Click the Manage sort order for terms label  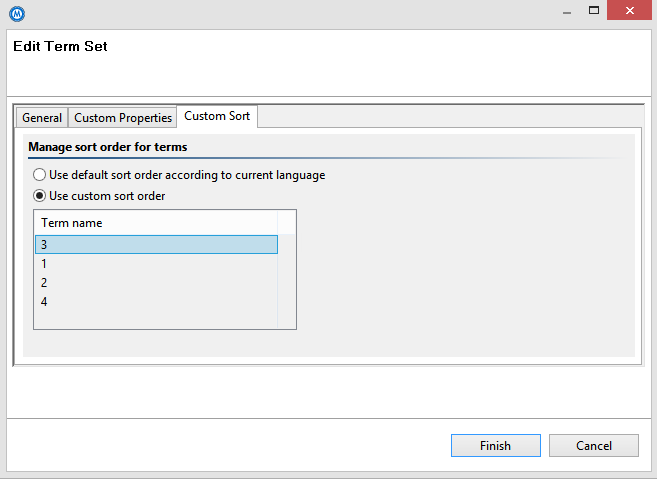tap(107, 147)
